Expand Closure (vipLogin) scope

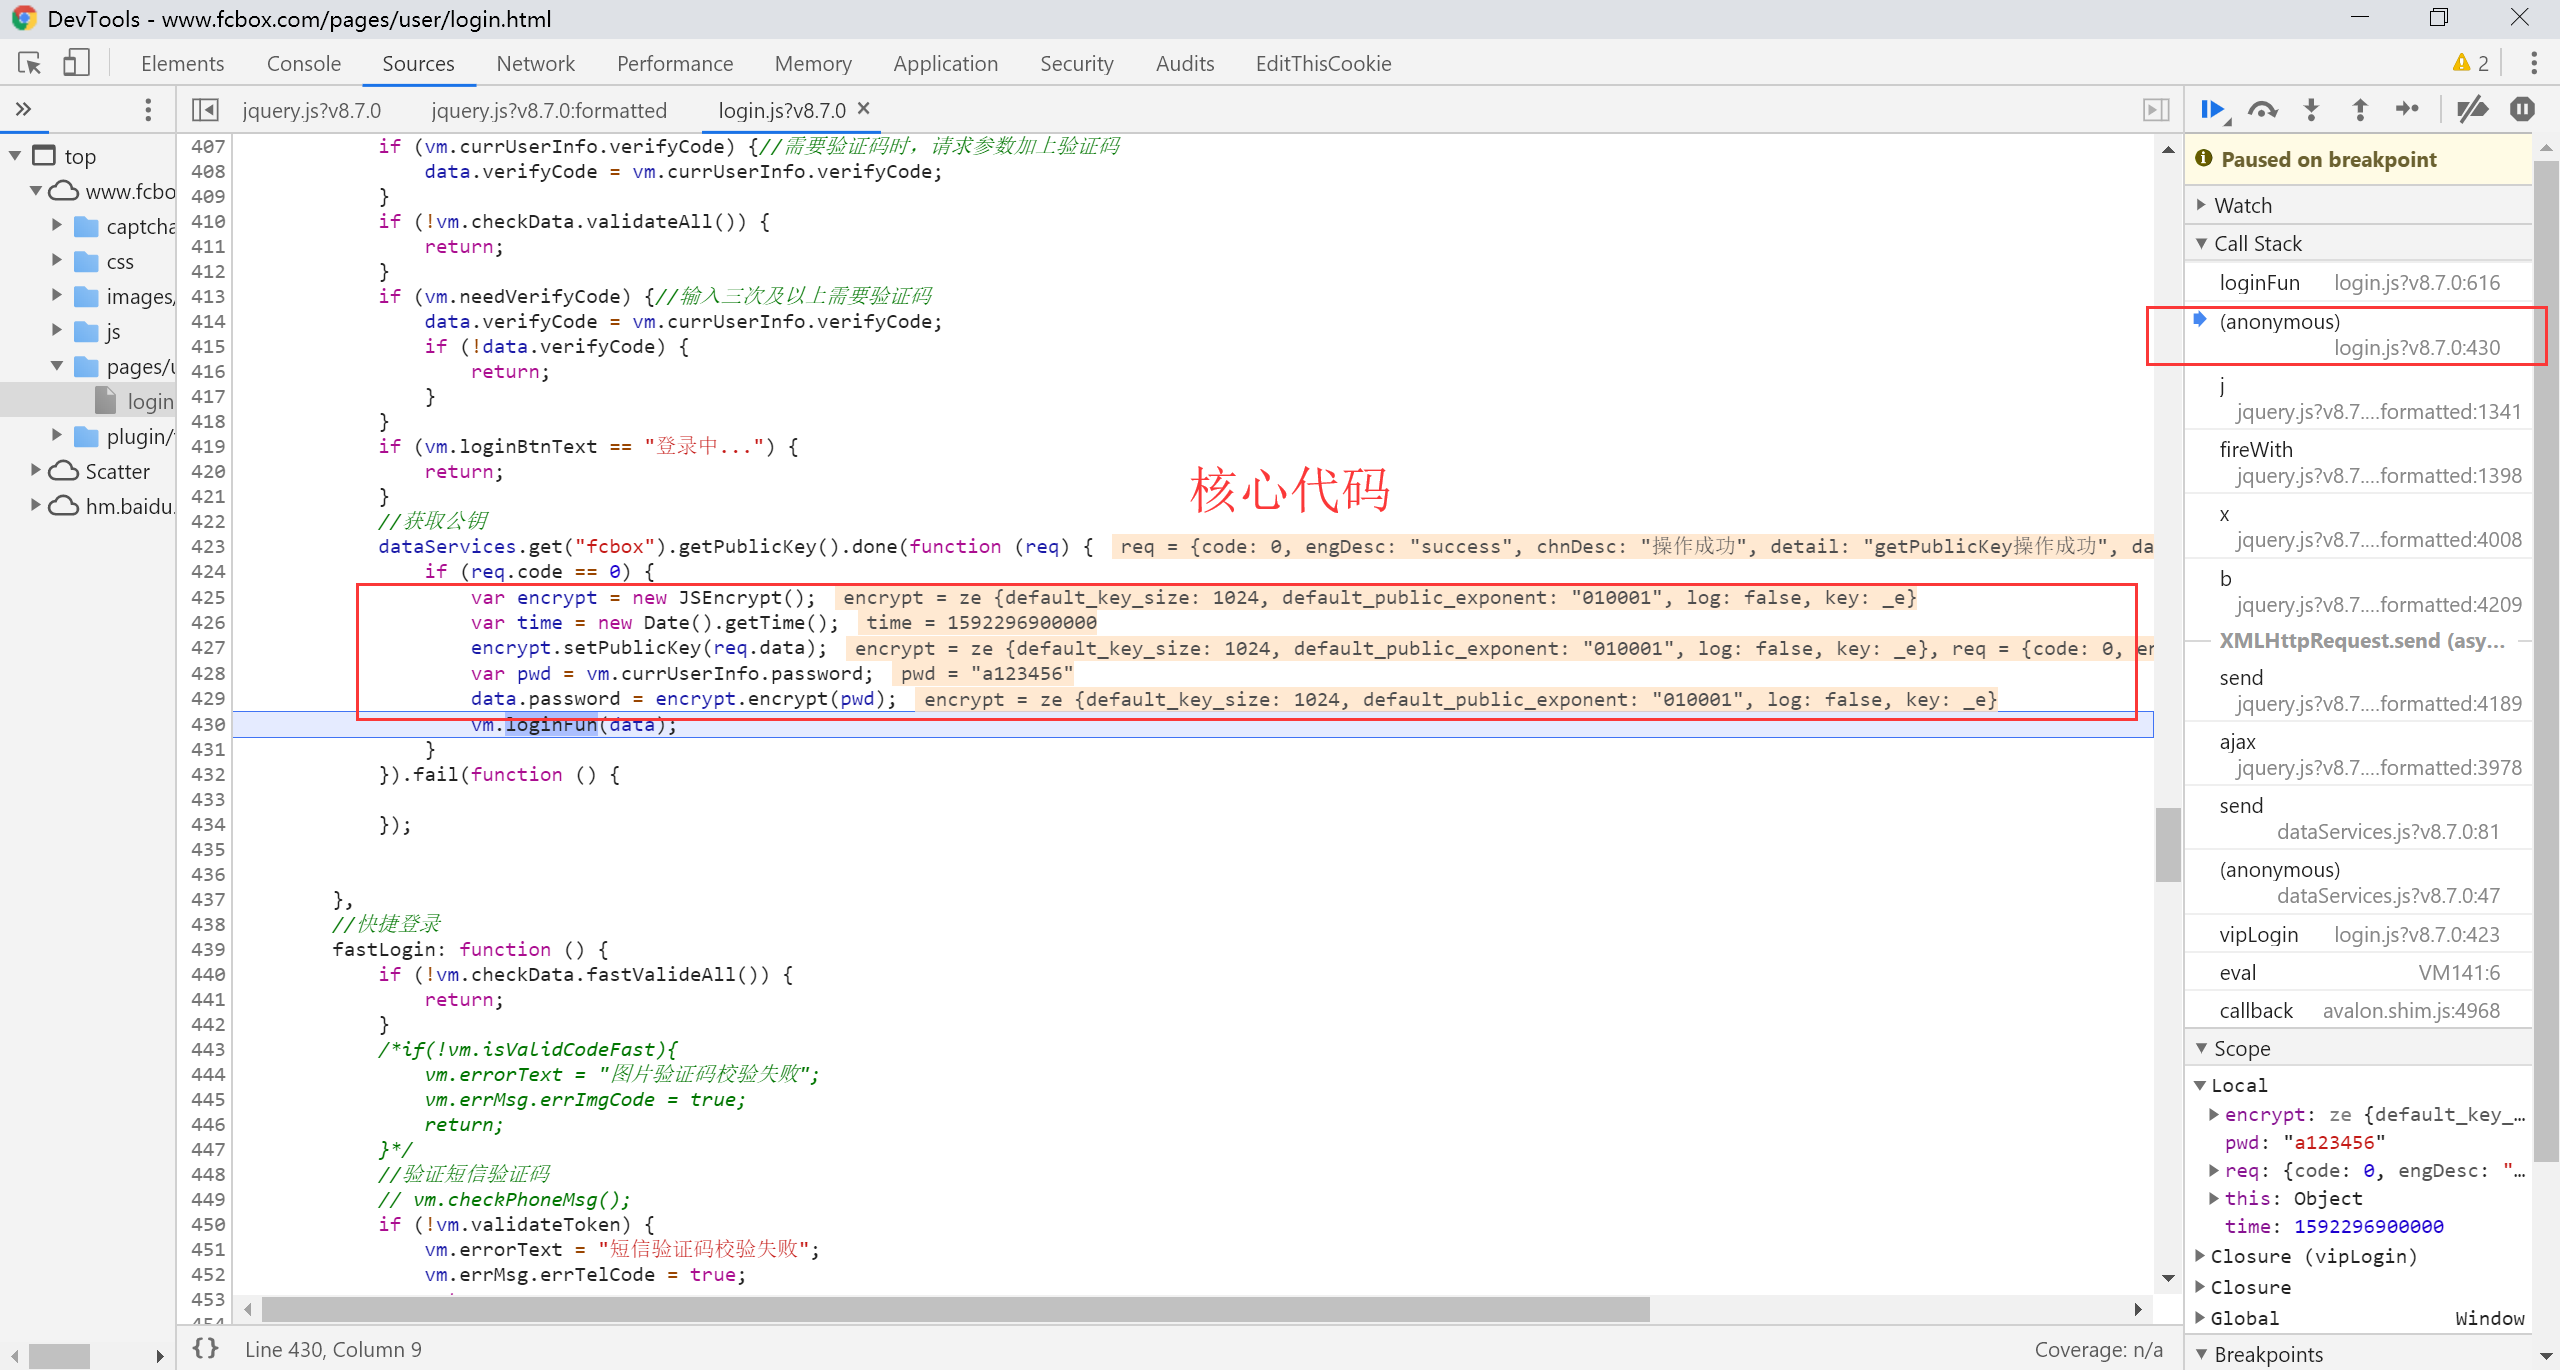(2201, 1256)
